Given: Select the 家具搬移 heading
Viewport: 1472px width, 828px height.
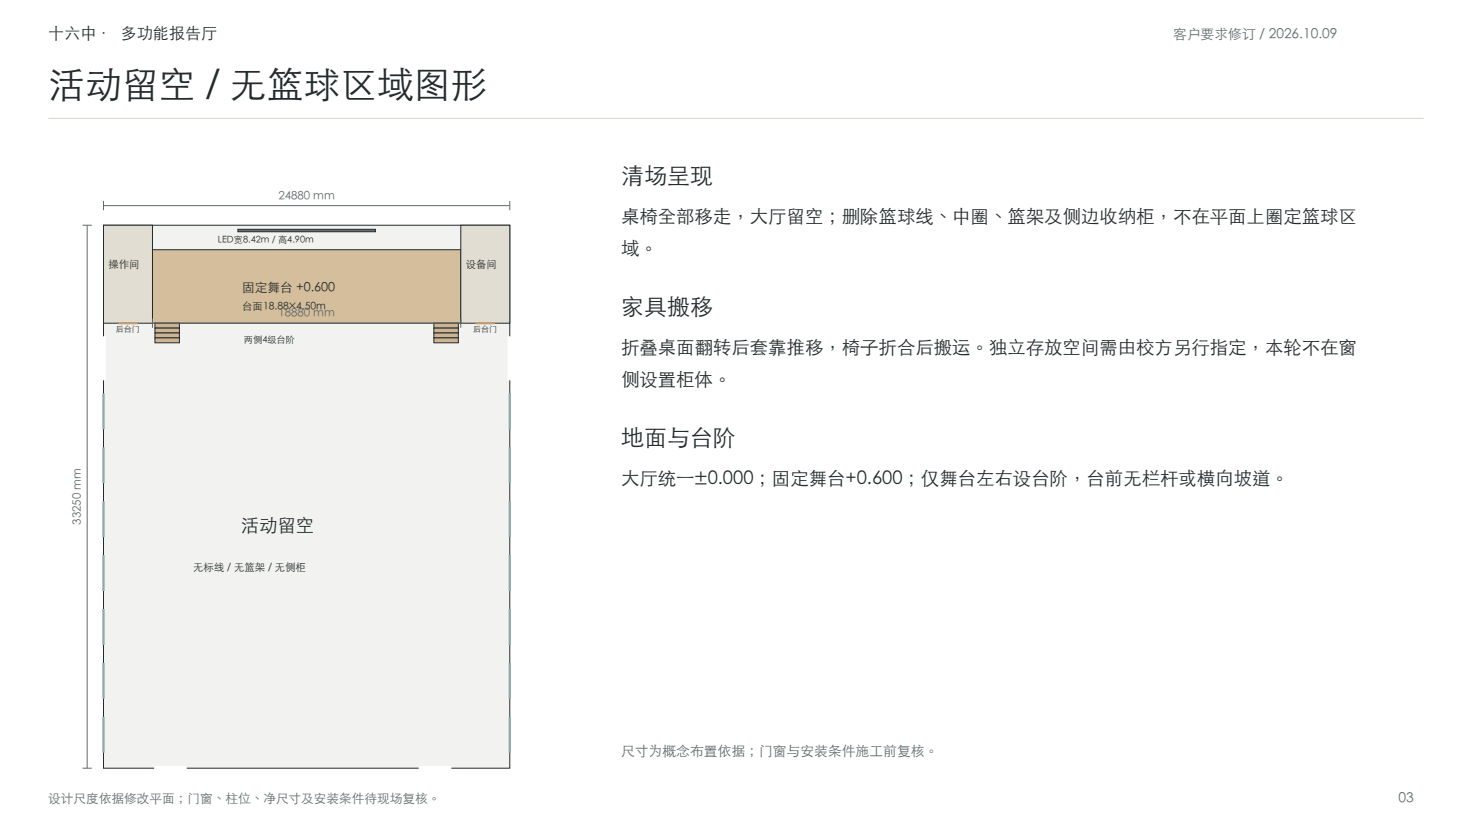Looking at the screenshot, I should click(x=667, y=308).
